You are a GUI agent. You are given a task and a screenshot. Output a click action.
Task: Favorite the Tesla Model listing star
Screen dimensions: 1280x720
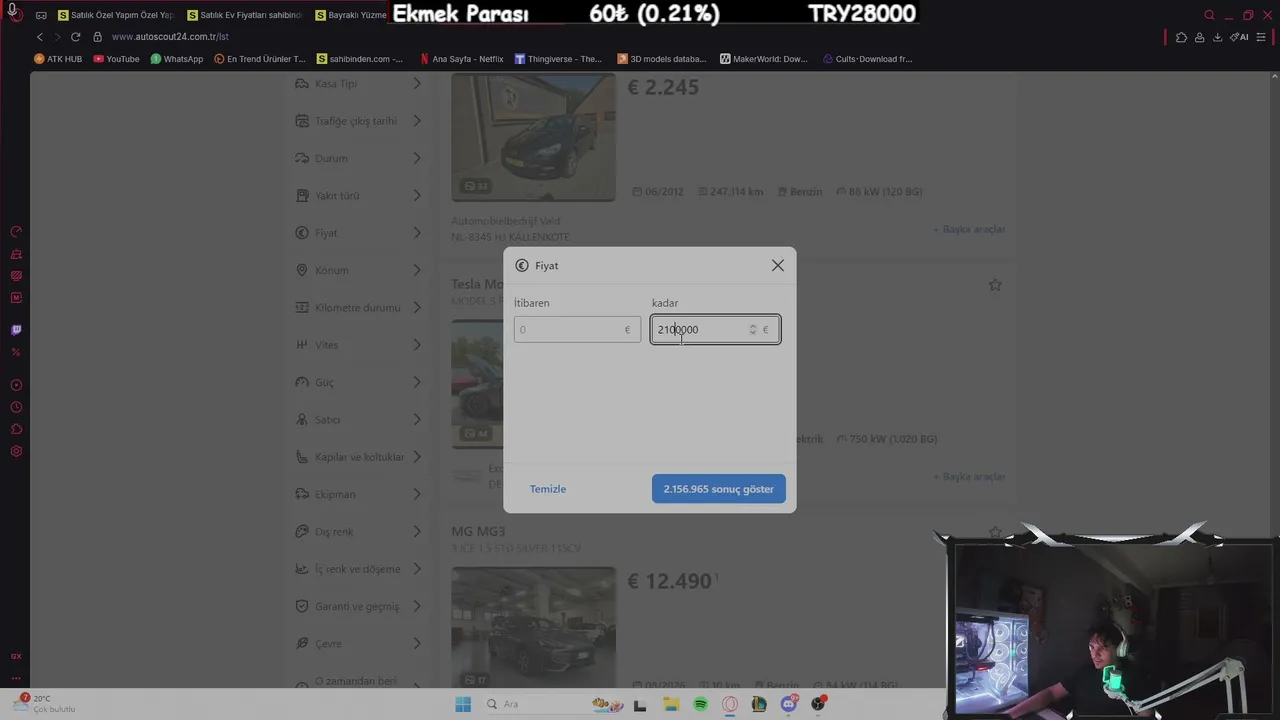pos(995,285)
